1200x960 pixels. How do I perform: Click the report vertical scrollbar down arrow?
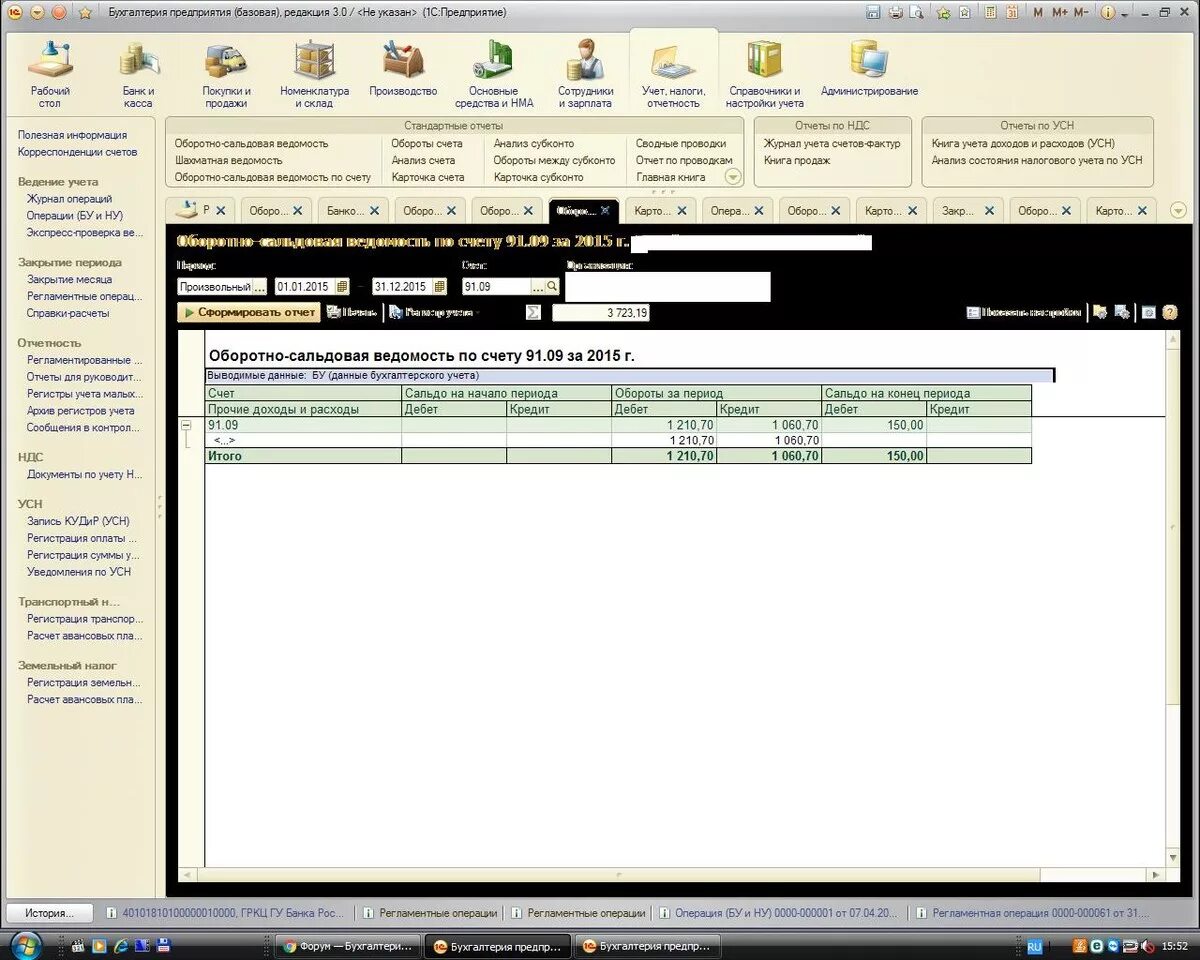(x=1173, y=858)
